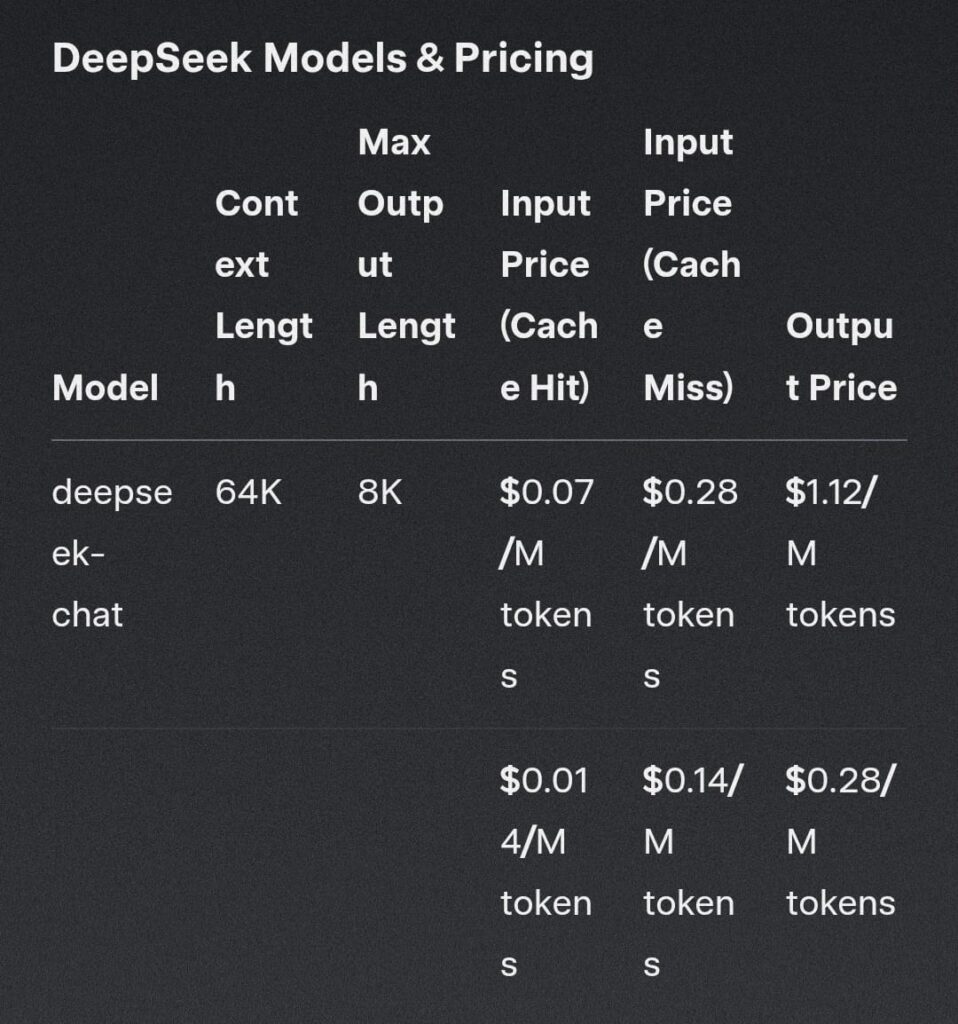The height and width of the screenshot is (1024, 958).
Task: Click the $1.12/M tokens output price
Action: tap(840, 553)
